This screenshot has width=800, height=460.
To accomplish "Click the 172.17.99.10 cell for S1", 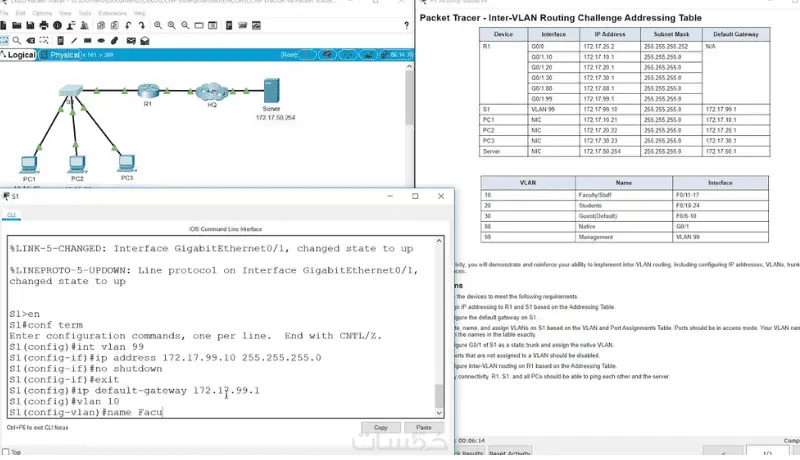I will [610, 109].
